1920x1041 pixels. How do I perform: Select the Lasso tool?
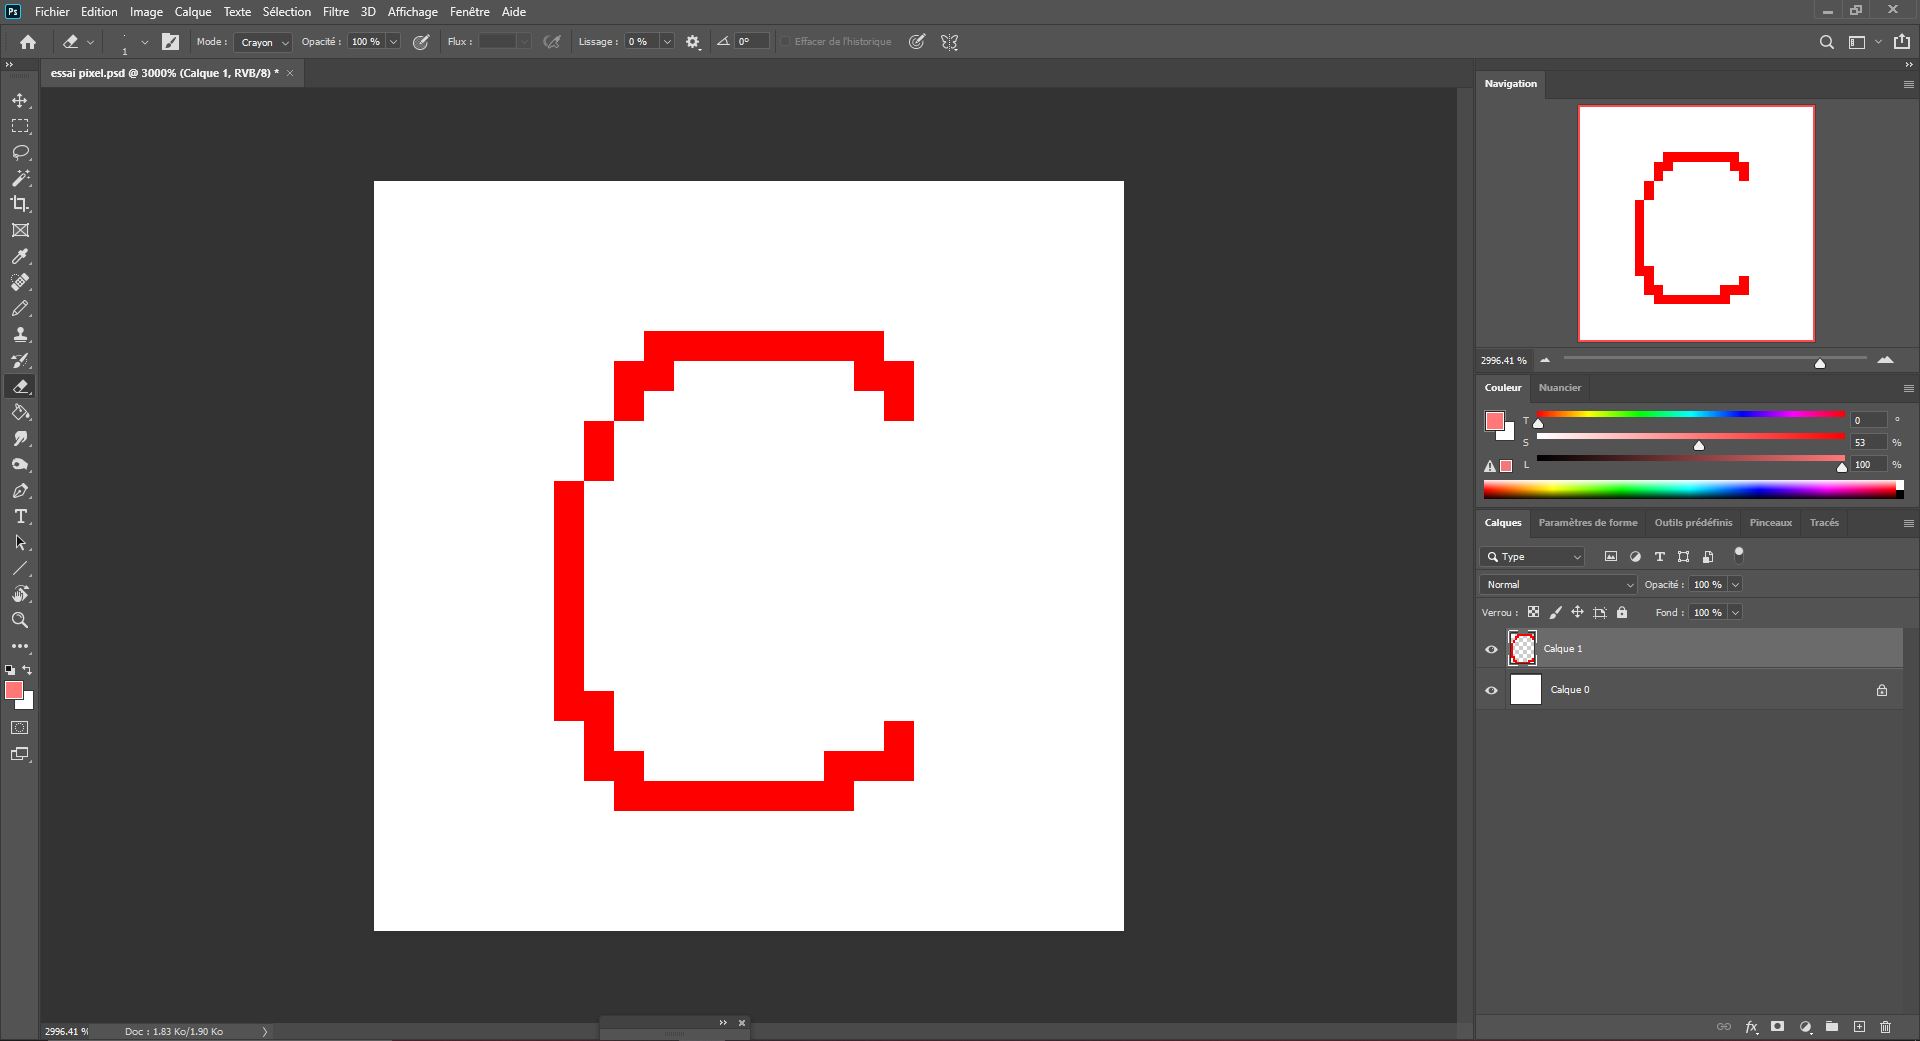click(x=20, y=152)
